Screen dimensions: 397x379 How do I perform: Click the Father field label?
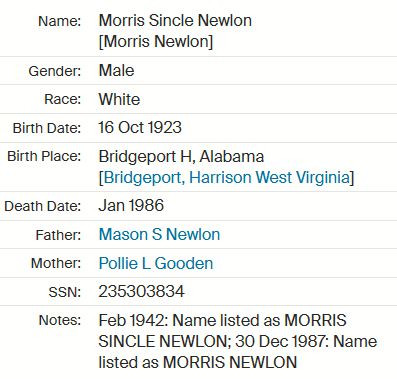[x=58, y=235]
